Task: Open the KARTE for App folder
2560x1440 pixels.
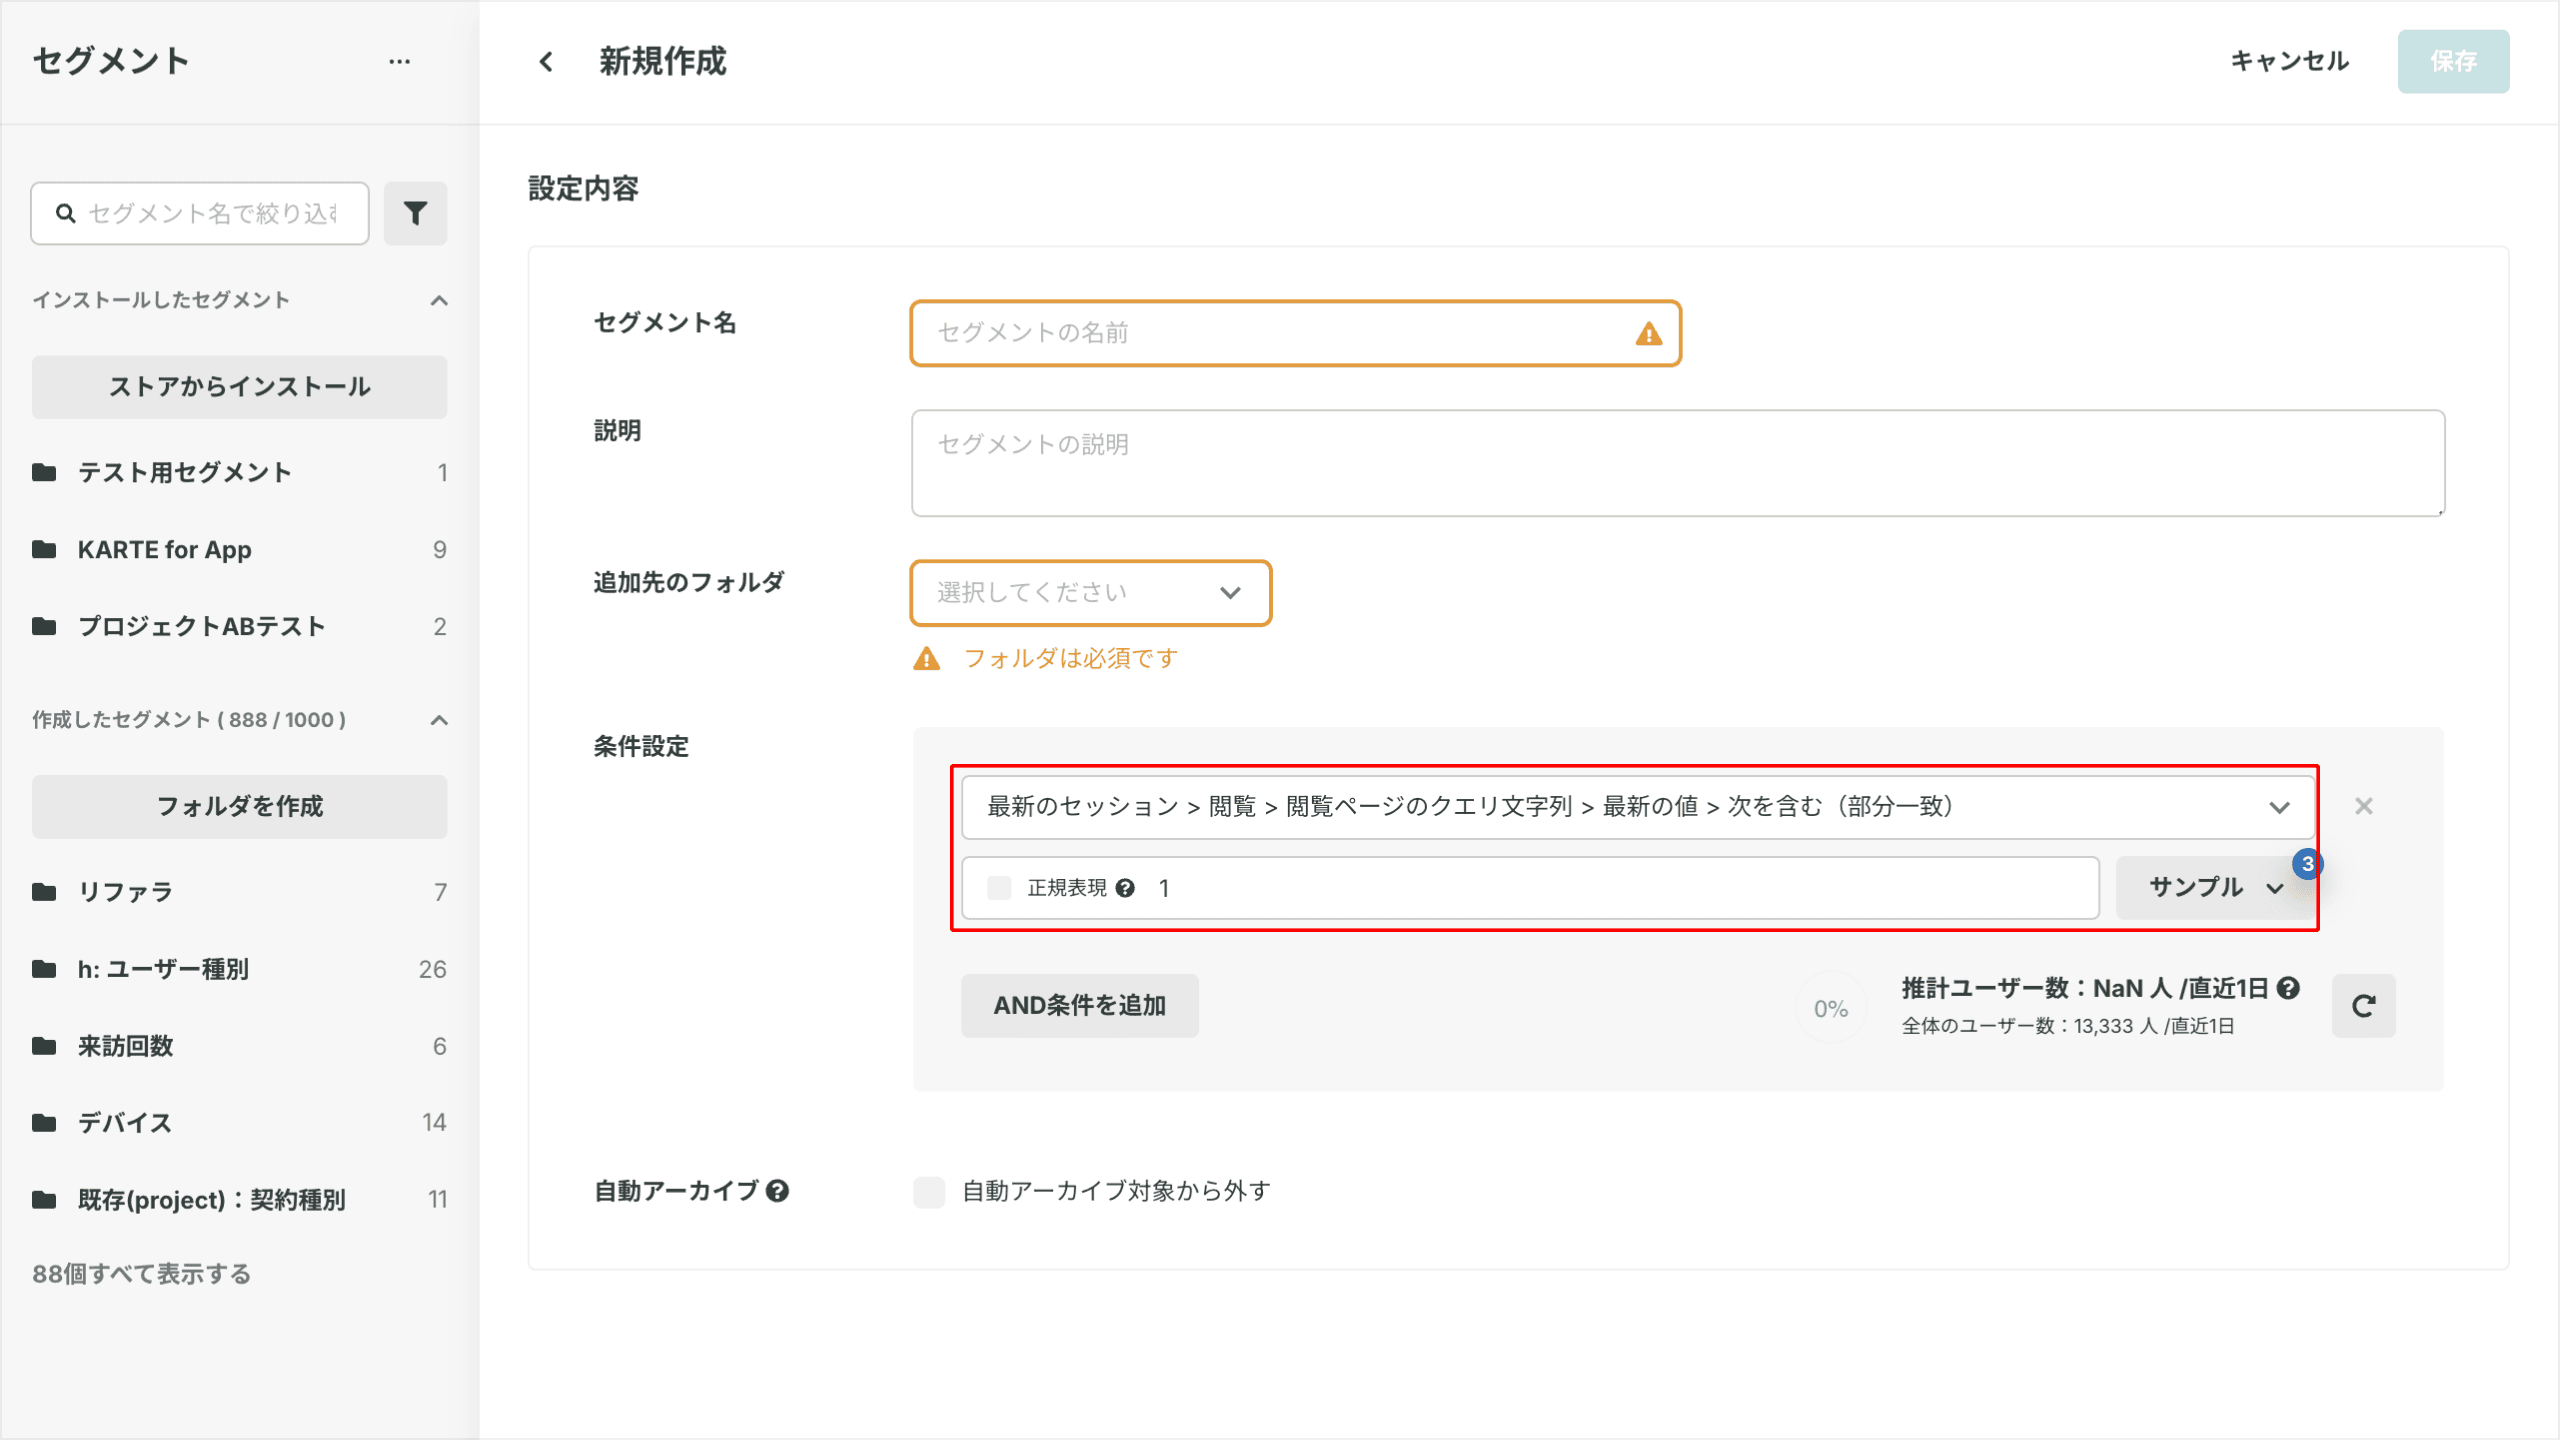Action: 165,550
